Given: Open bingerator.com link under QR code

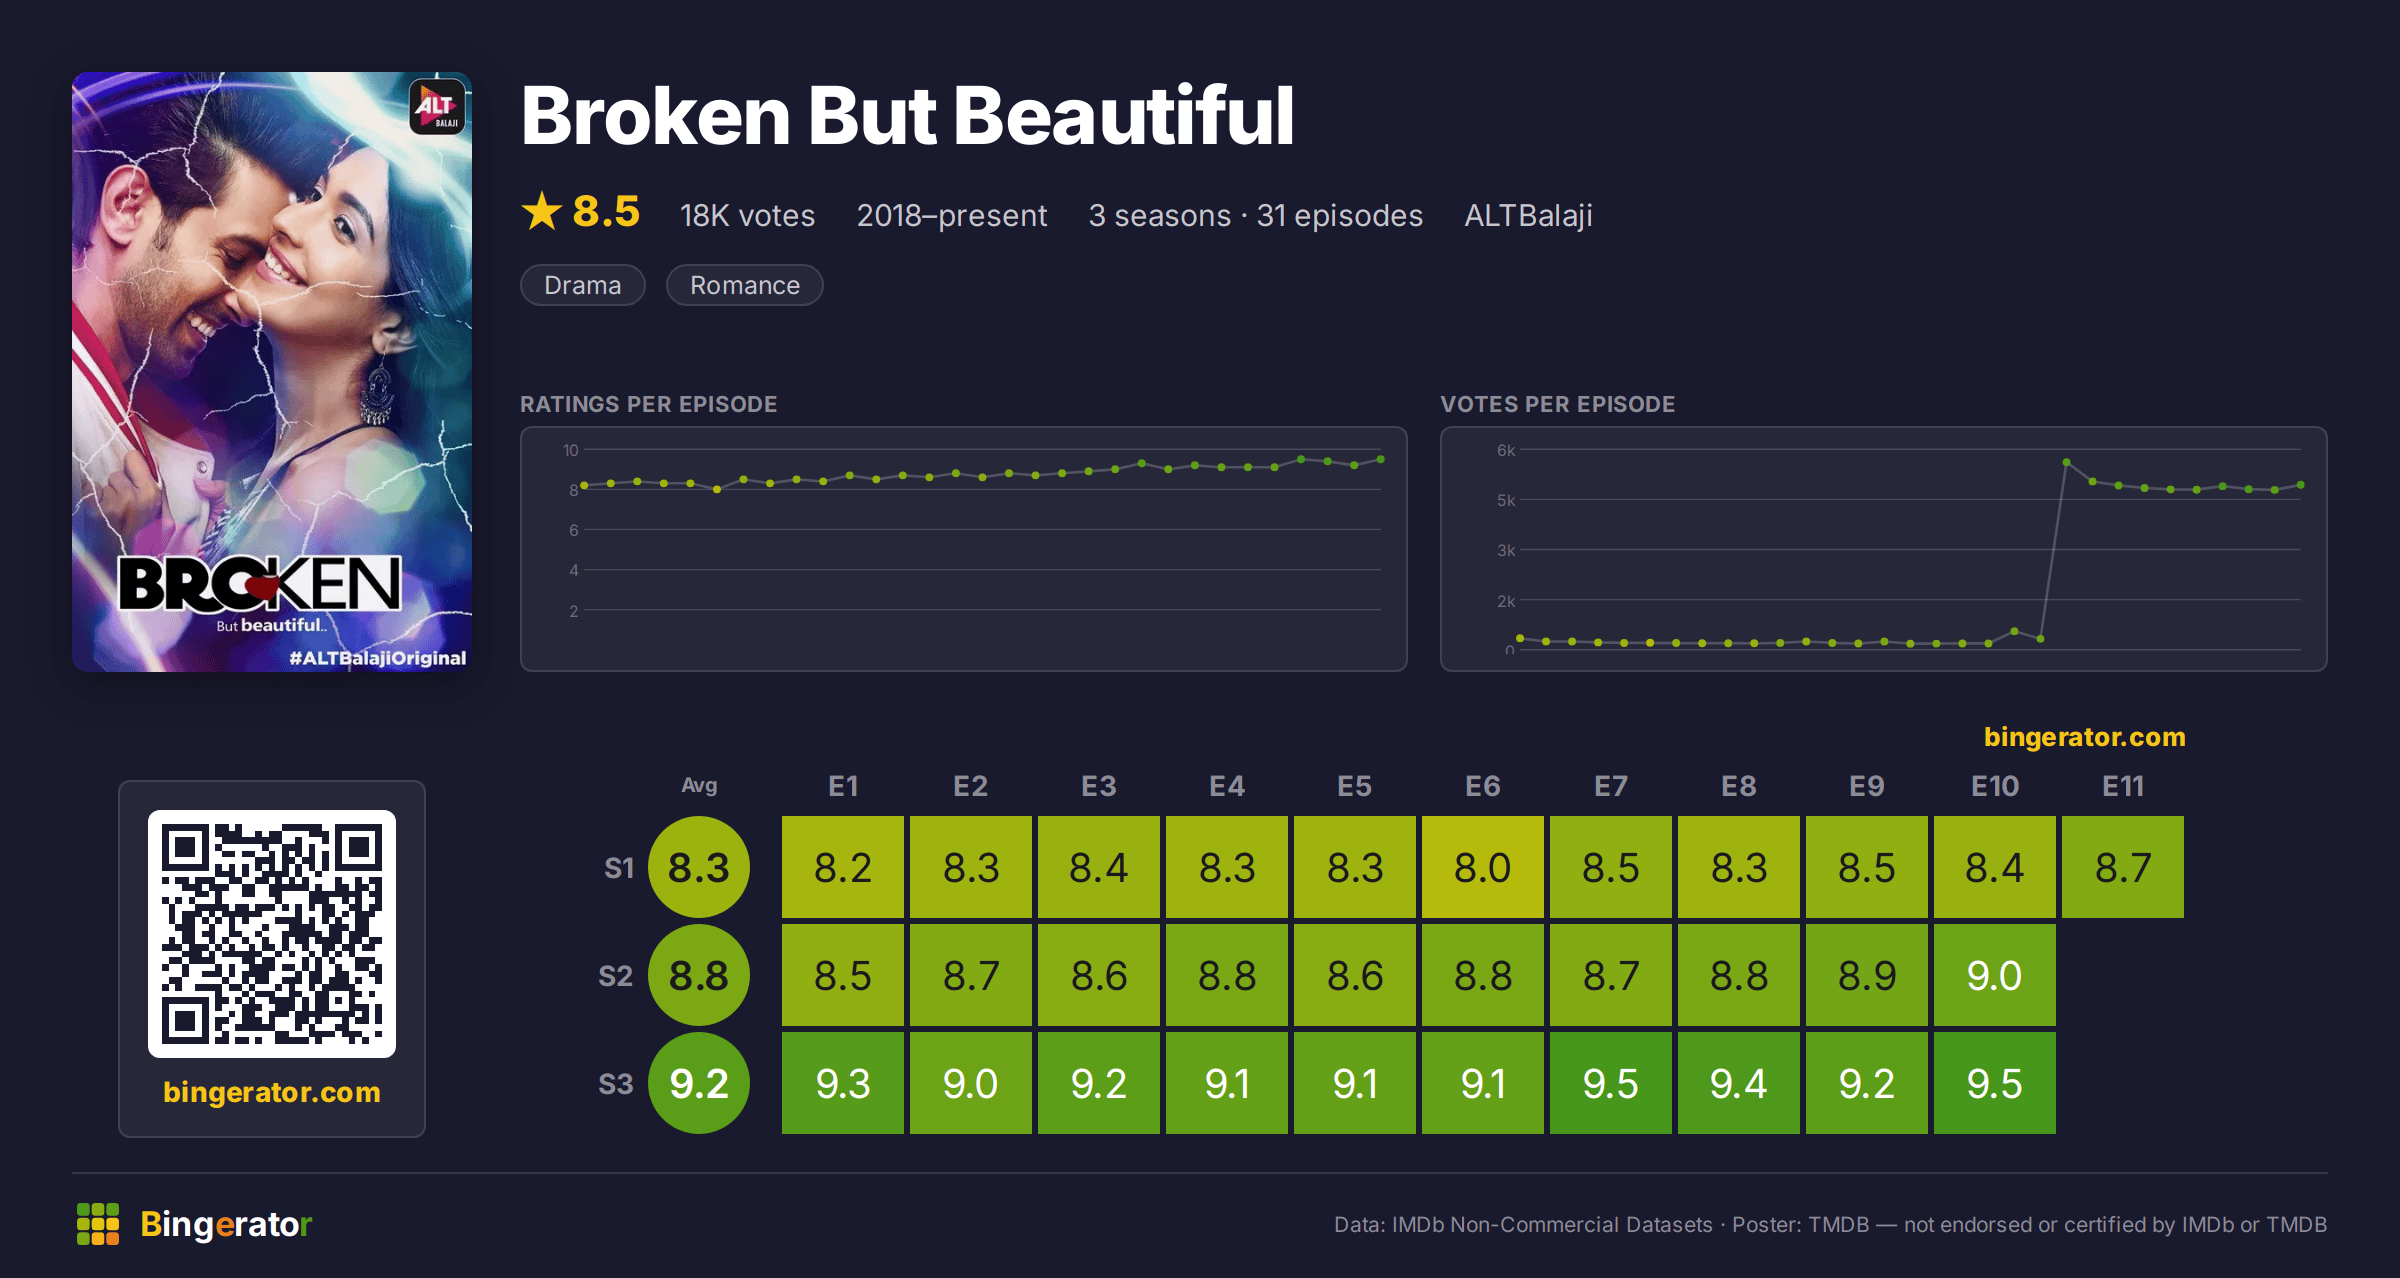Looking at the screenshot, I should pos(272,1092).
